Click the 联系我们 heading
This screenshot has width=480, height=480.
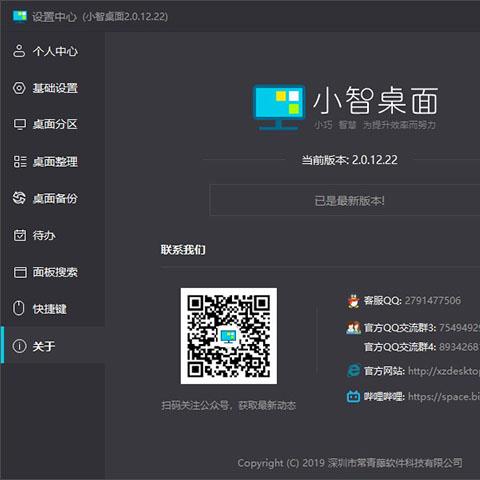click(x=183, y=249)
